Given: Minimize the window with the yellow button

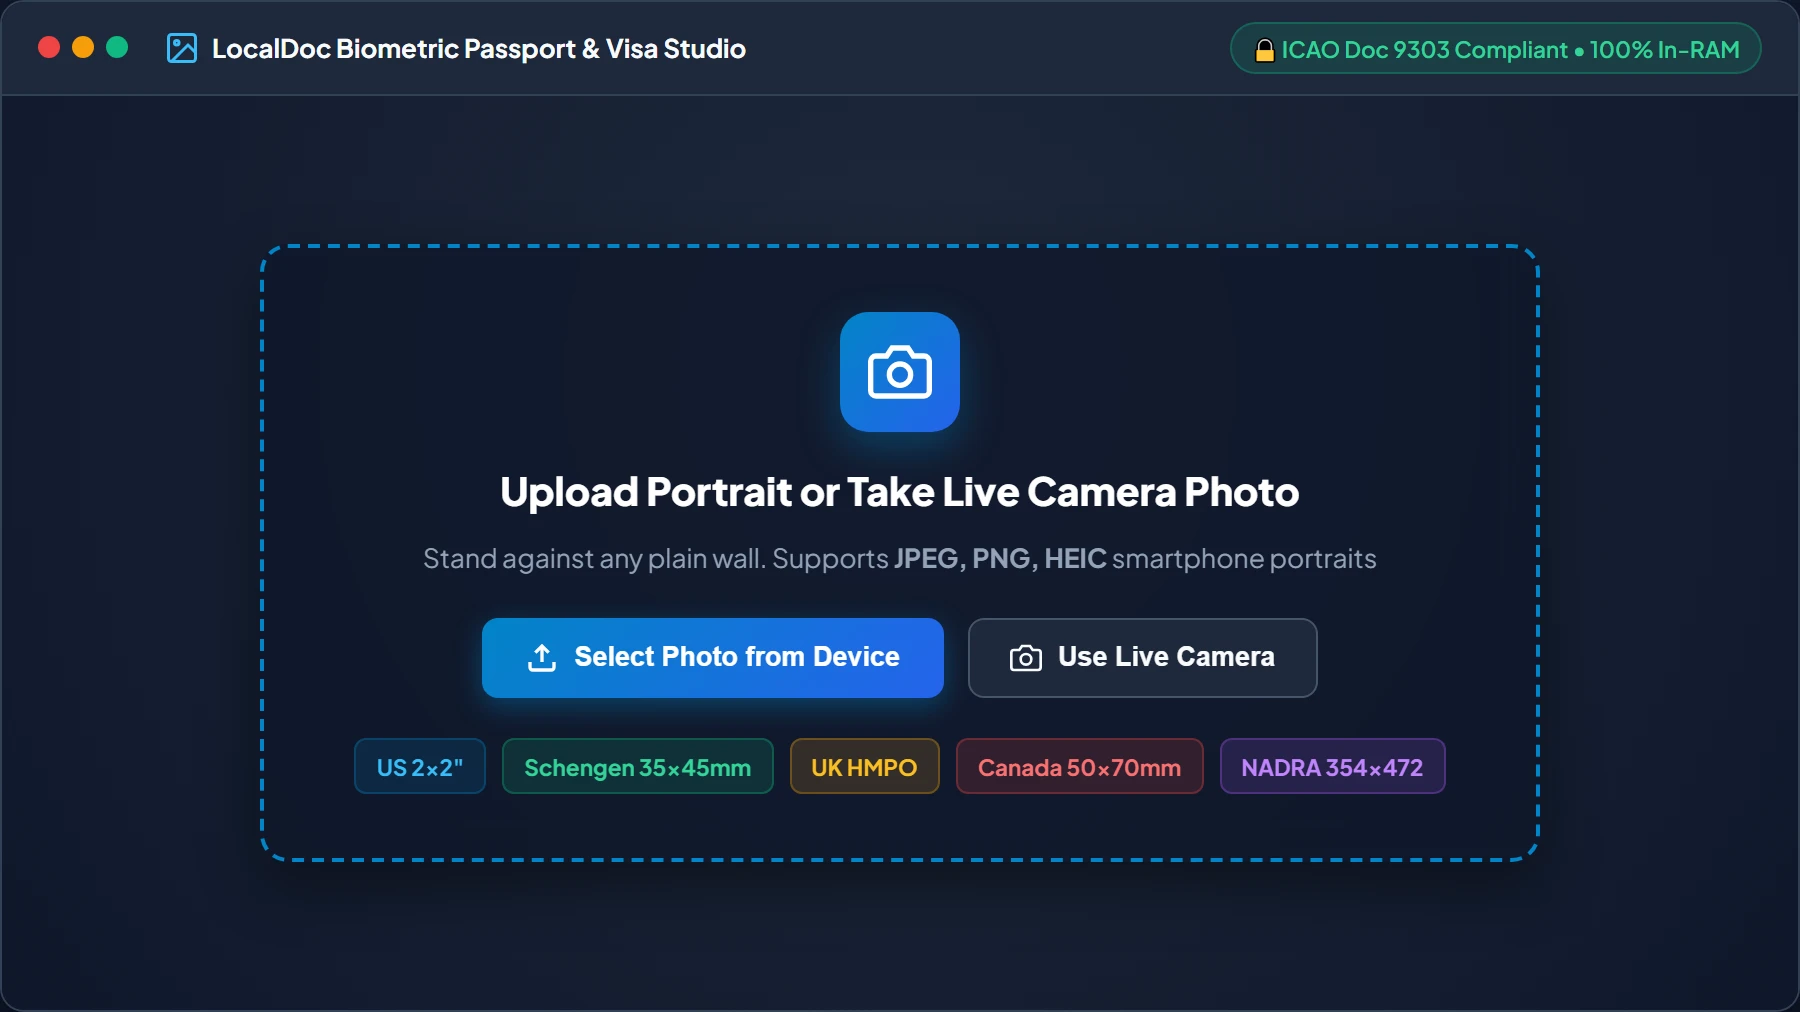Looking at the screenshot, I should [83, 48].
